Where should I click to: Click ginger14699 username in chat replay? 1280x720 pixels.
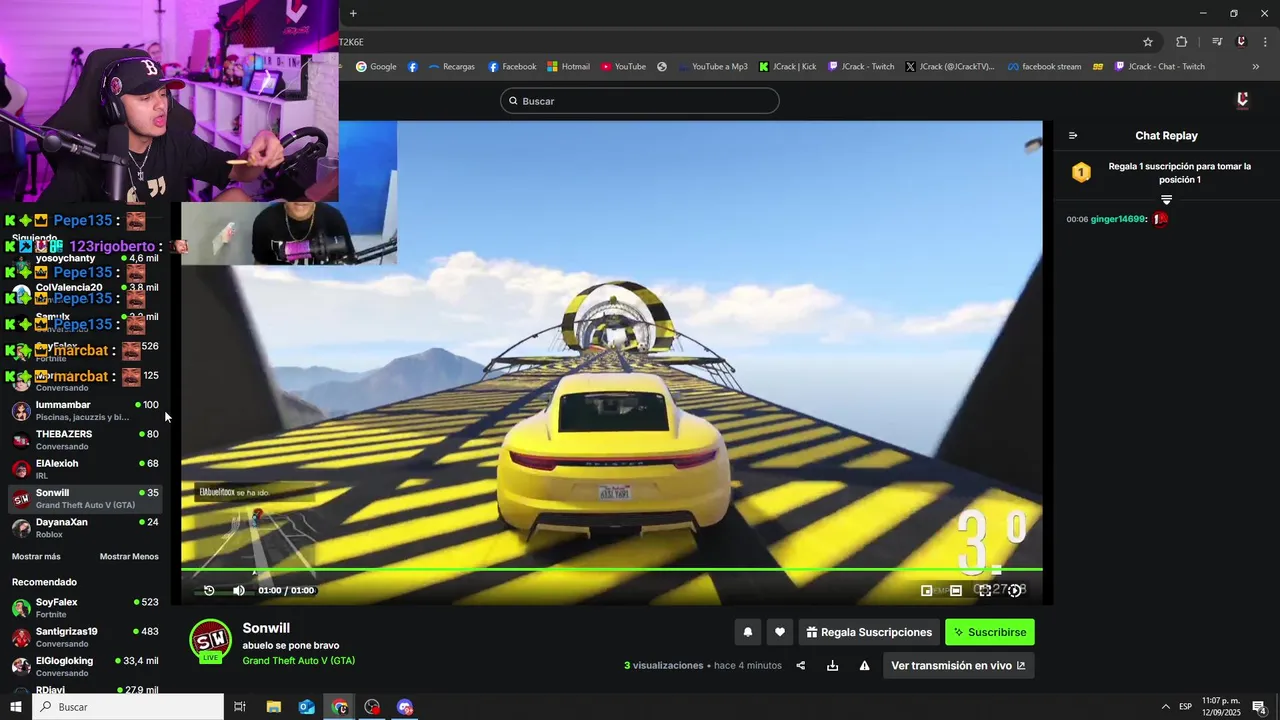pyautogui.click(x=1117, y=219)
